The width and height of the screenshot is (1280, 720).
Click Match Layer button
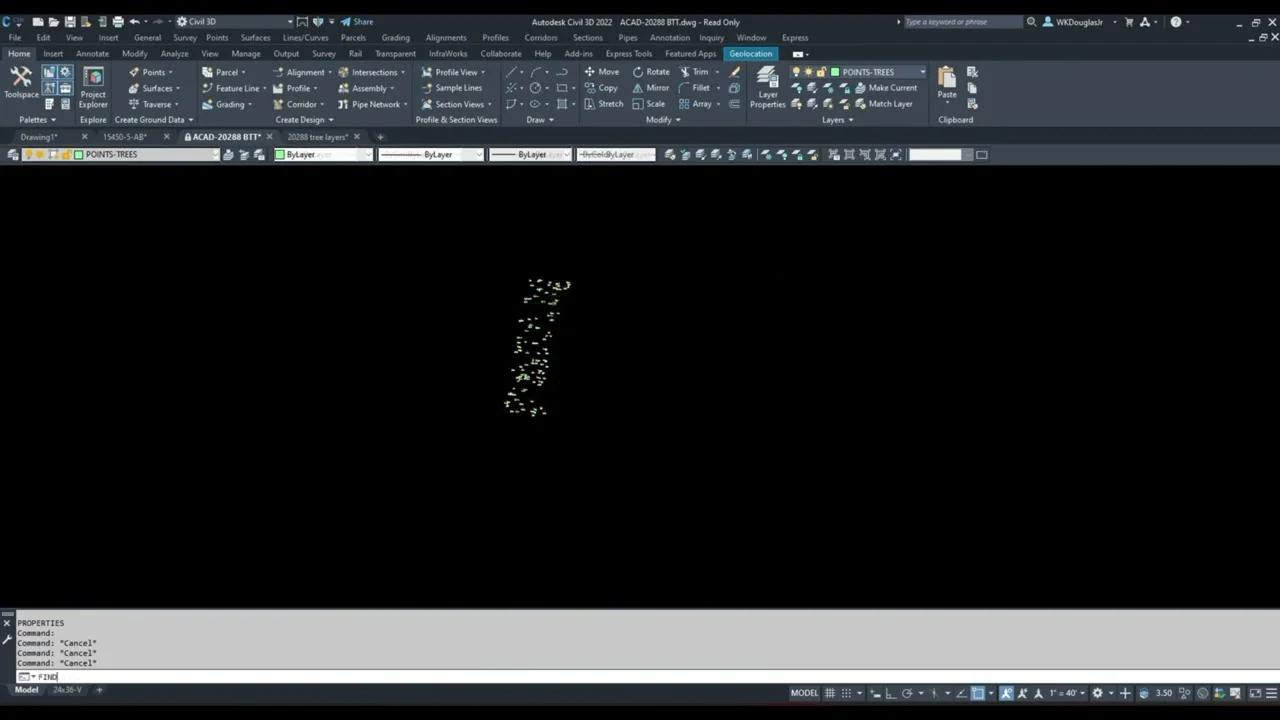[x=883, y=104]
